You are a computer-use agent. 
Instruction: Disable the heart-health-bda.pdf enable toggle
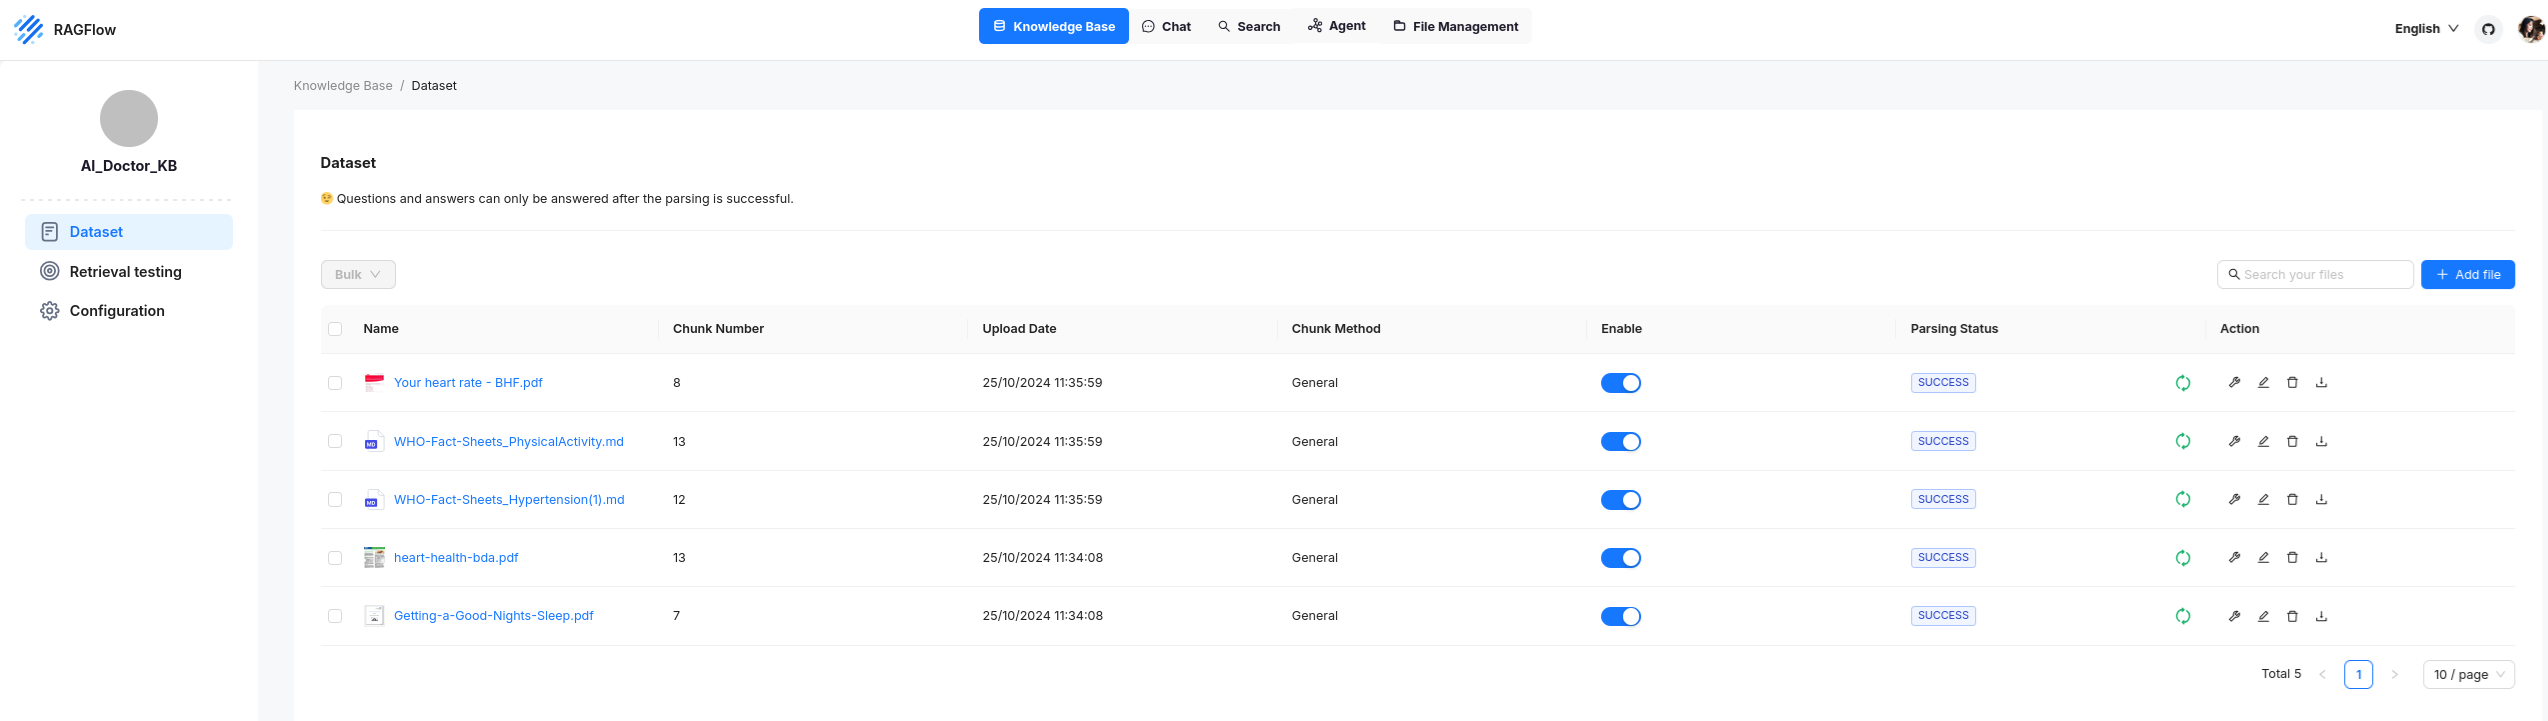click(1620, 558)
